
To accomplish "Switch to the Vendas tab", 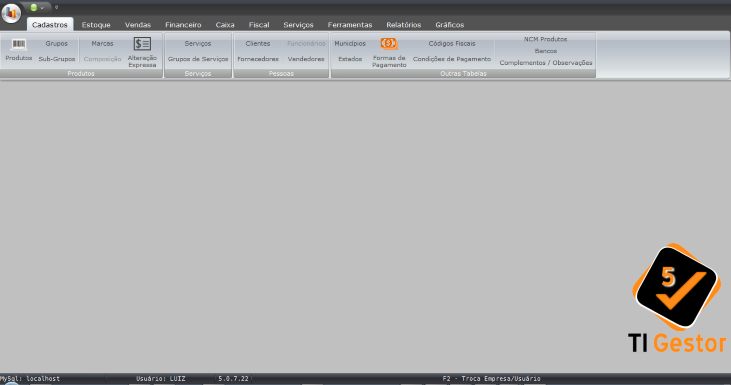I will coord(138,25).
